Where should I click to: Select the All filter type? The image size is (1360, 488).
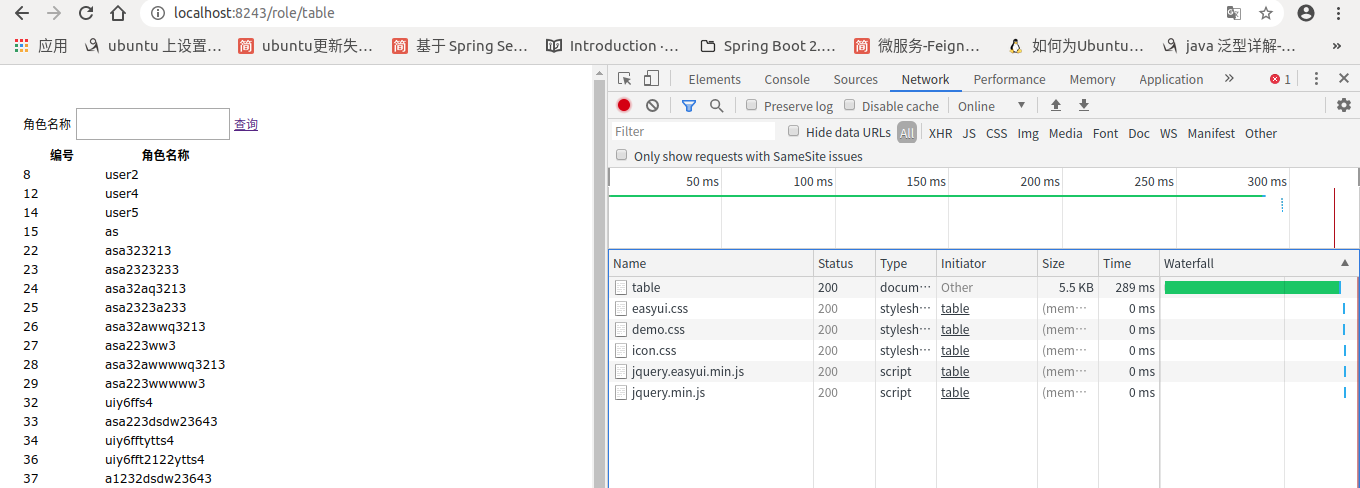[907, 133]
